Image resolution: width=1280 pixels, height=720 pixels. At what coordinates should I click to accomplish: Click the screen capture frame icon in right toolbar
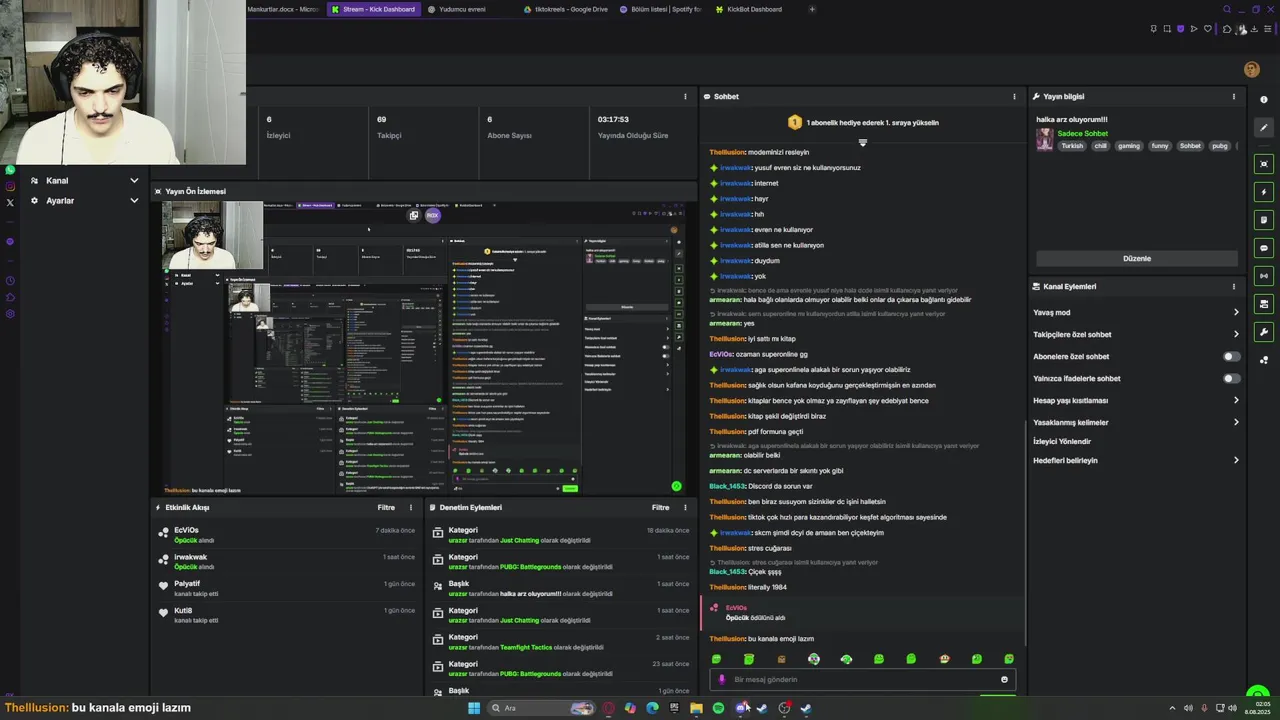click(1264, 164)
